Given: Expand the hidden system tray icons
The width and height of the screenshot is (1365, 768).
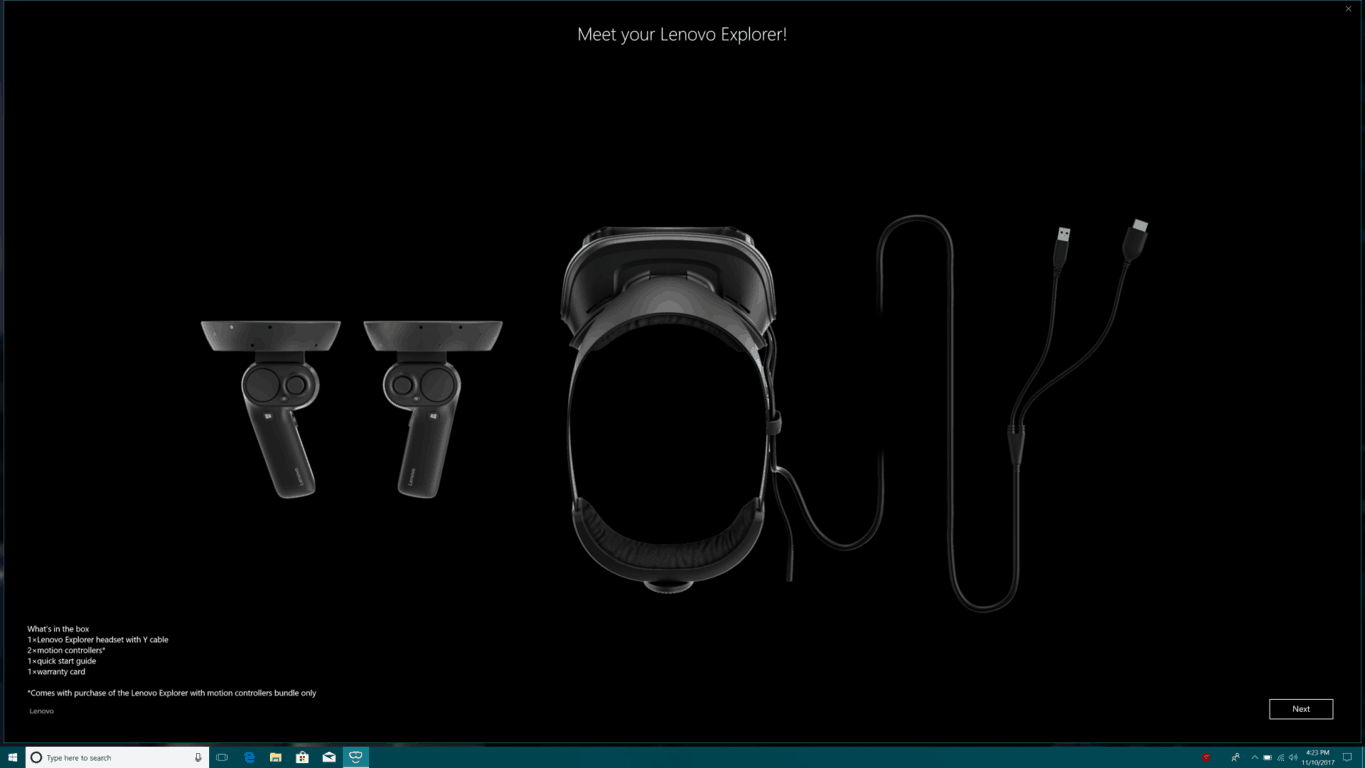Looking at the screenshot, I should coord(1254,758).
